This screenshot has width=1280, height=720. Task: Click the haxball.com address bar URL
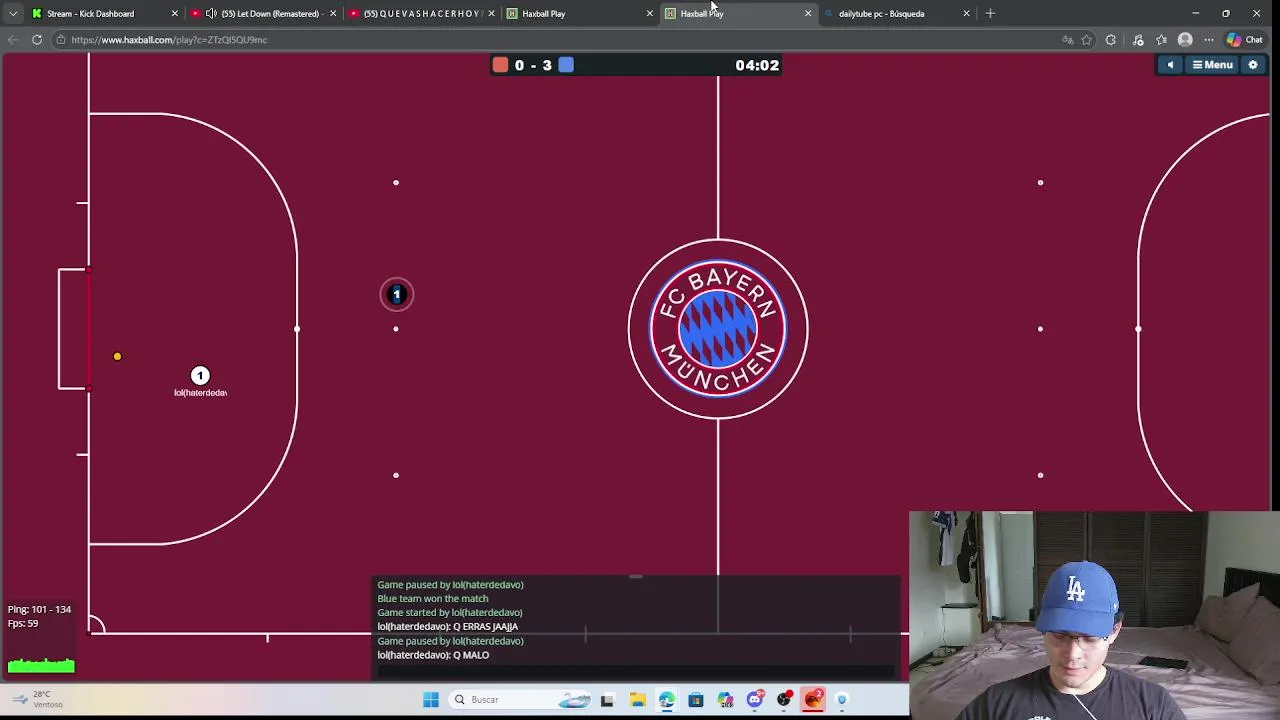coord(169,40)
